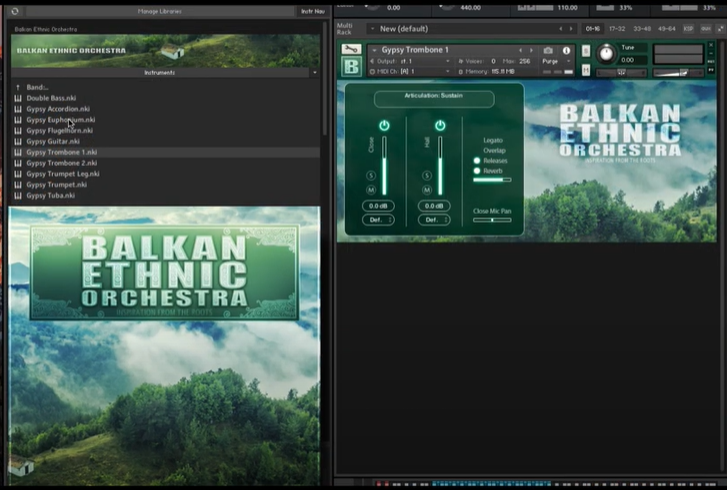Click the Band folder up arrow icon
Viewport: 727px width, 490px height.
(18, 87)
